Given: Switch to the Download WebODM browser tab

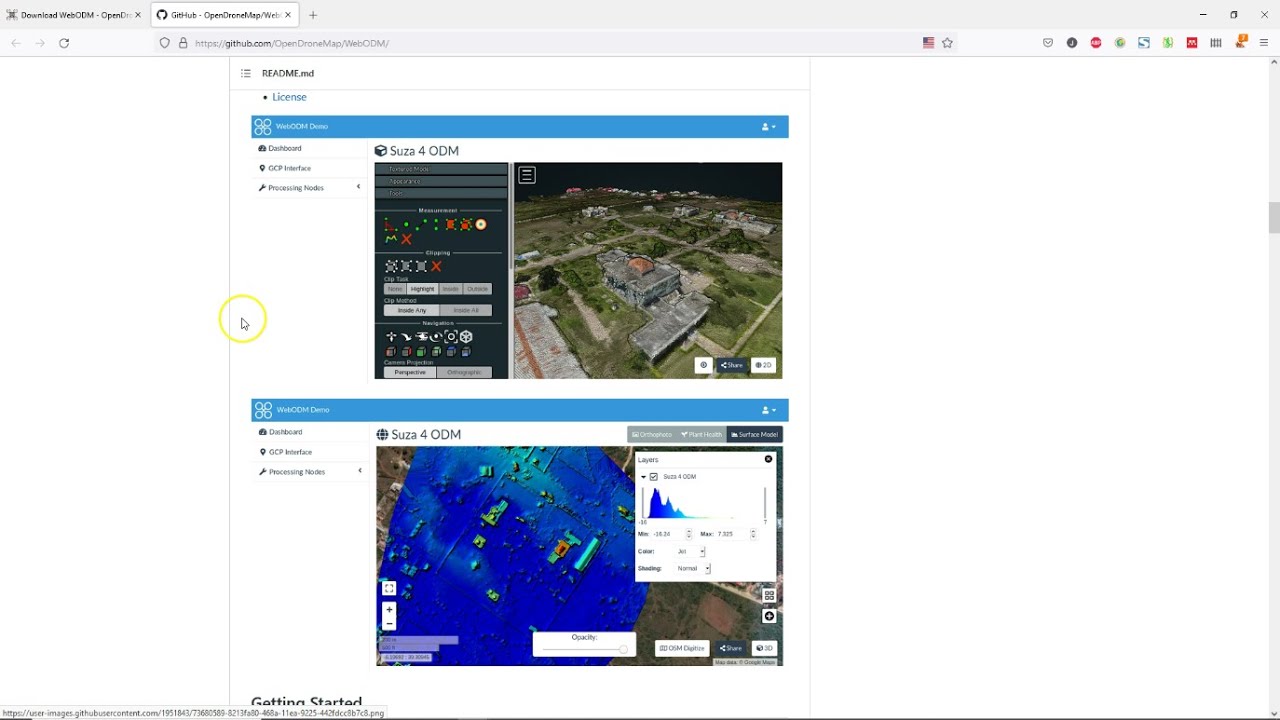Looking at the screenshot, I should pyautogui.click(x=73, y=15).
